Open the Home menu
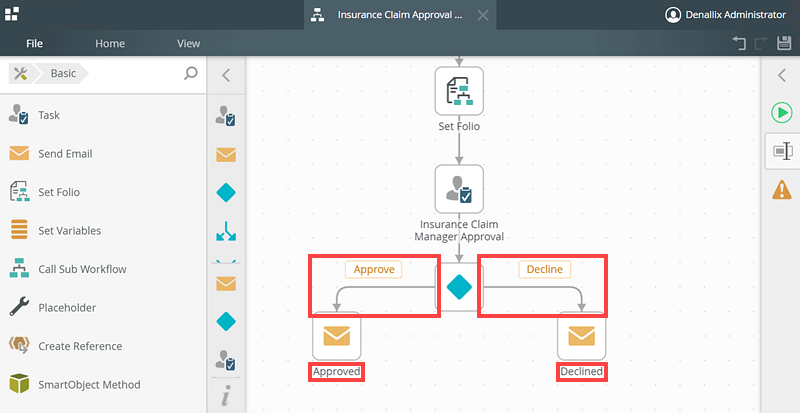Viewport: 800px width, 413px height. (x=110, y=43)
